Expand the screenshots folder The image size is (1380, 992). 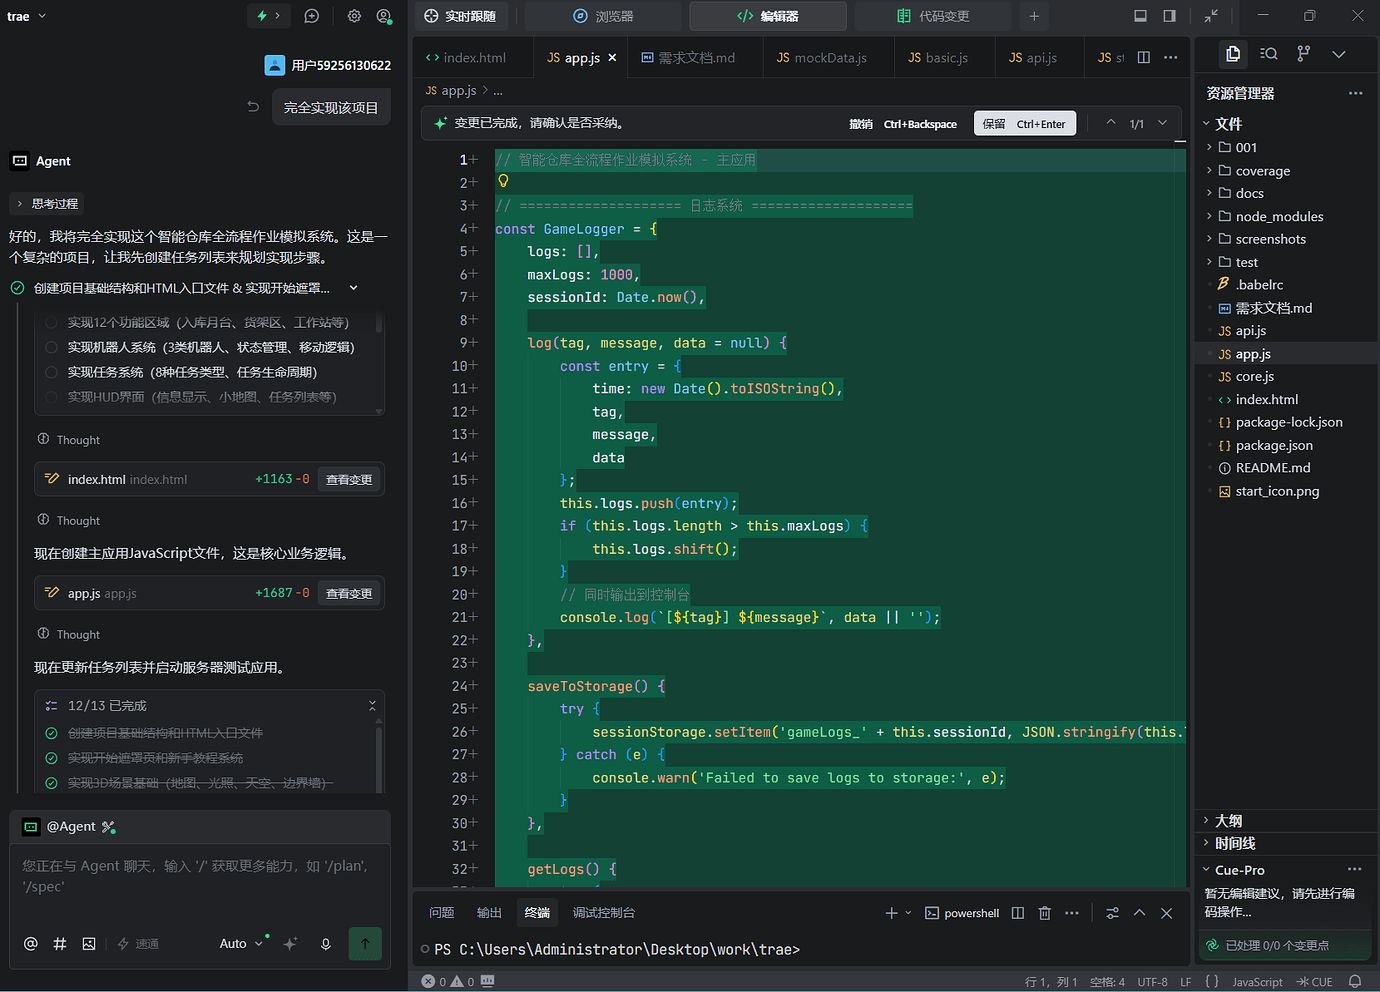point(1270,239)
